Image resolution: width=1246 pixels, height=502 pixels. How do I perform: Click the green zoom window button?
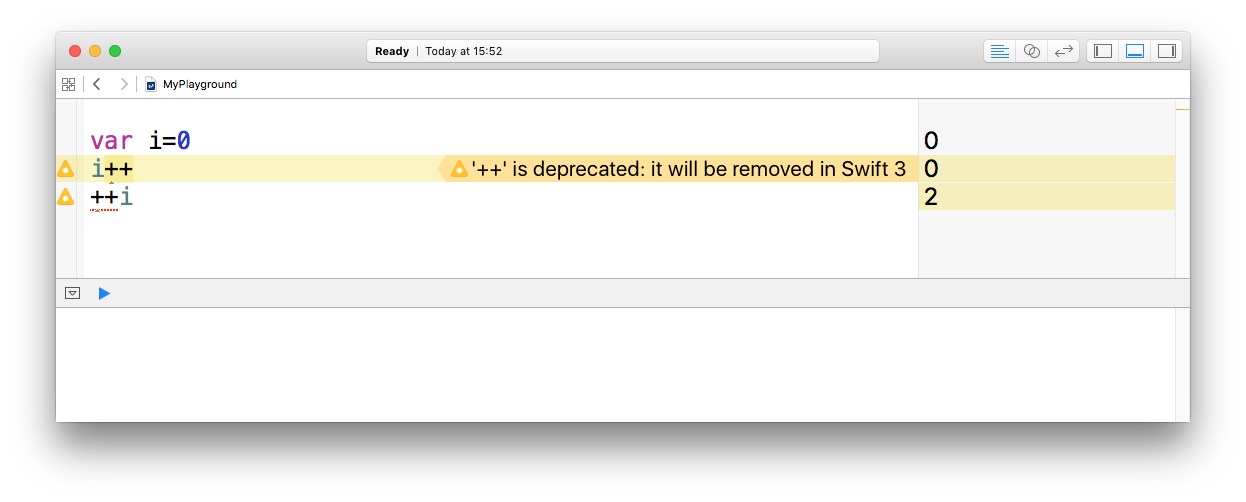[115, 51]
